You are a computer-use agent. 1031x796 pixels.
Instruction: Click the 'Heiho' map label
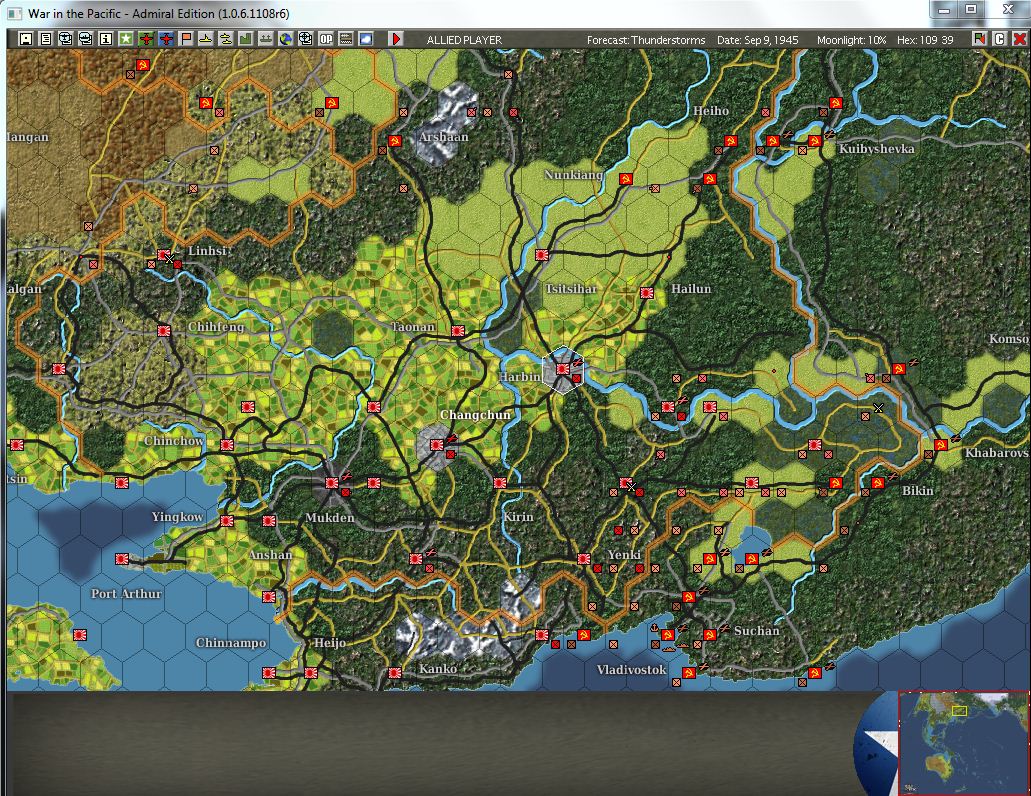711,110
